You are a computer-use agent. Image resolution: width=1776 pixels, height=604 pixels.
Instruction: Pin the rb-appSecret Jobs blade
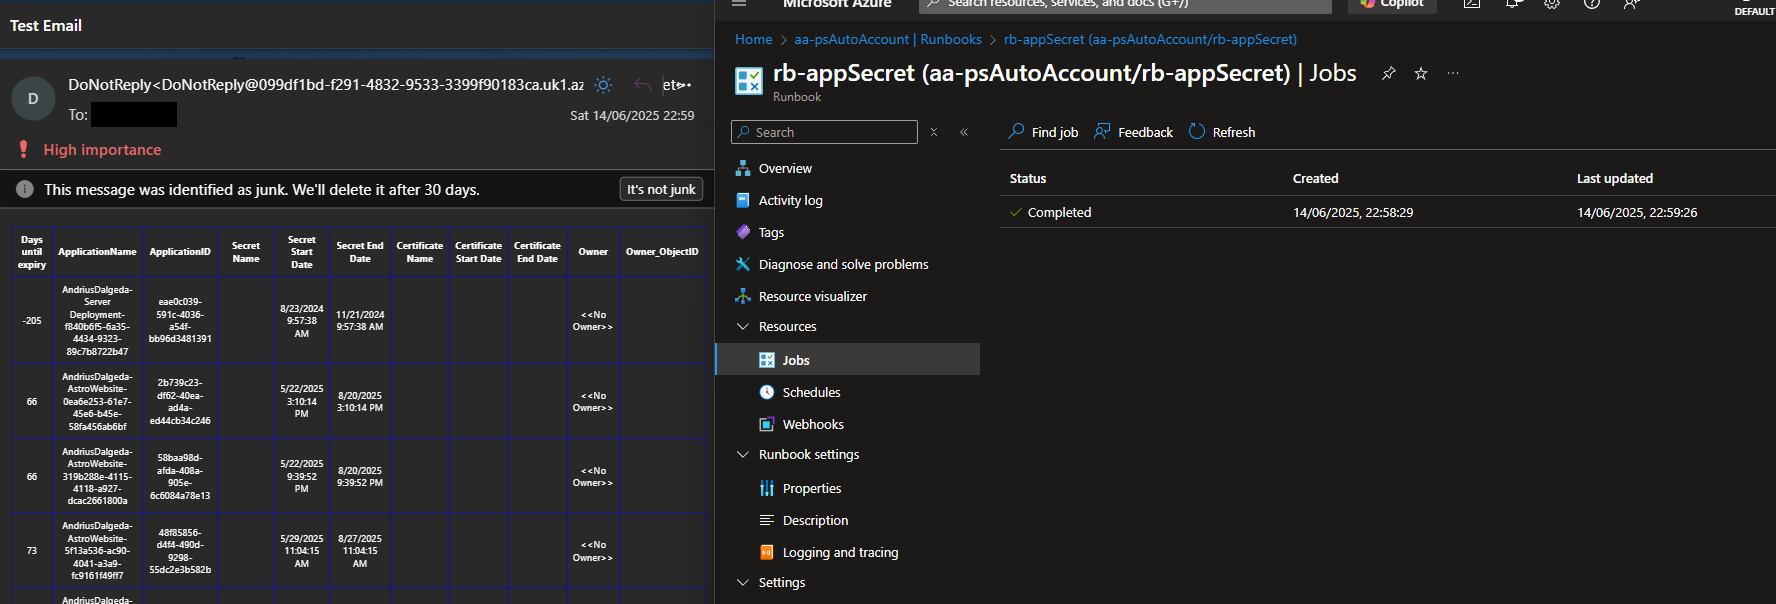pos(1389,73)
